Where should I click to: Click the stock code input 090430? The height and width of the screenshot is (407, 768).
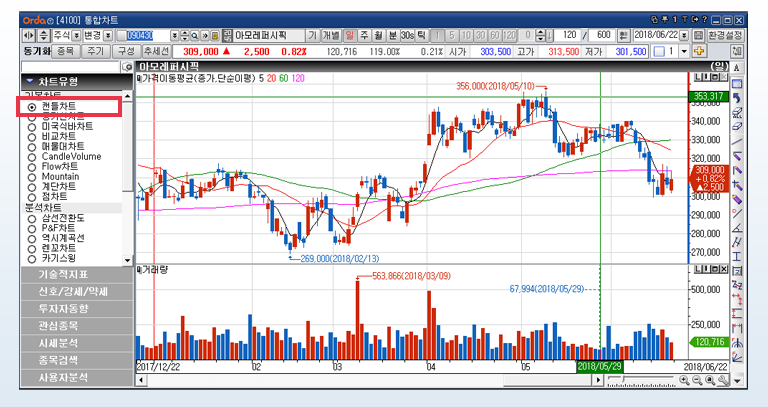coord(148,35)
